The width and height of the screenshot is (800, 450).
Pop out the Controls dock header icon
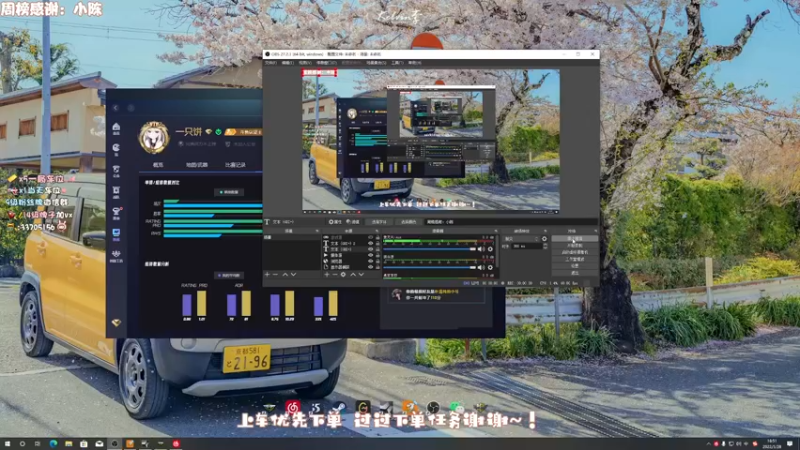(595, 231)
